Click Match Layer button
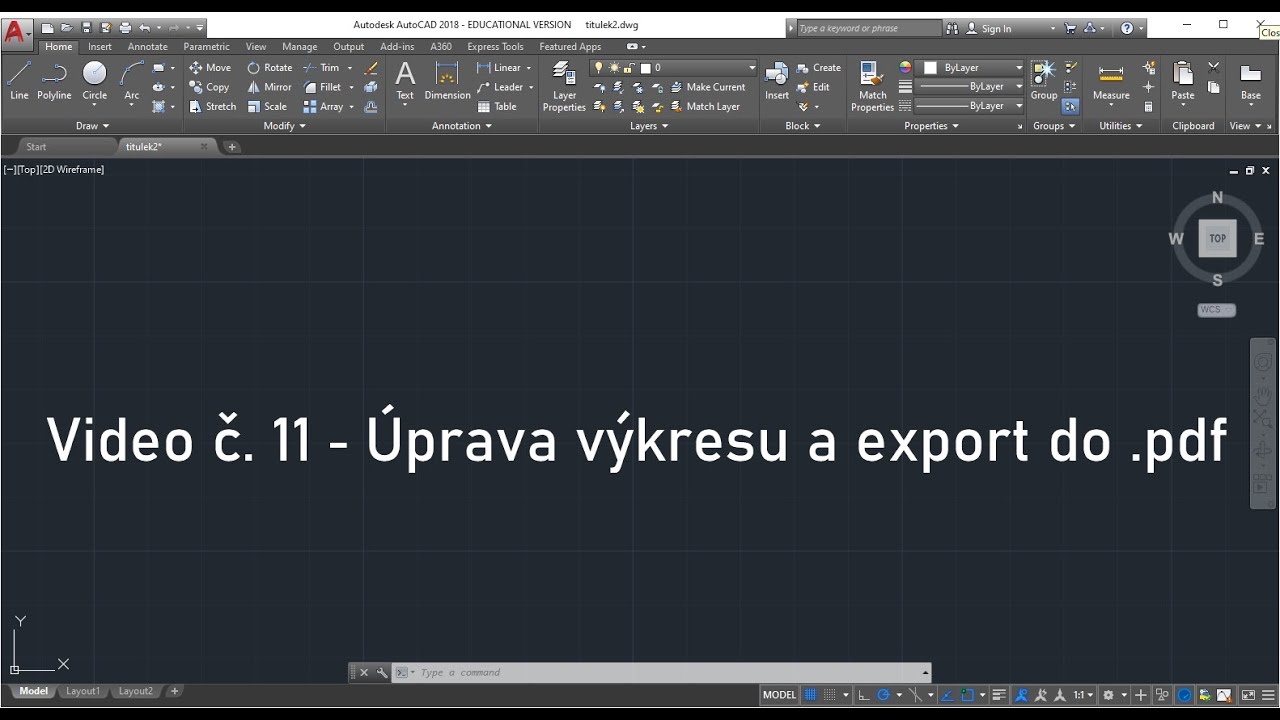This screenshot has width=1280, height=720. click(x=704, y=106)
